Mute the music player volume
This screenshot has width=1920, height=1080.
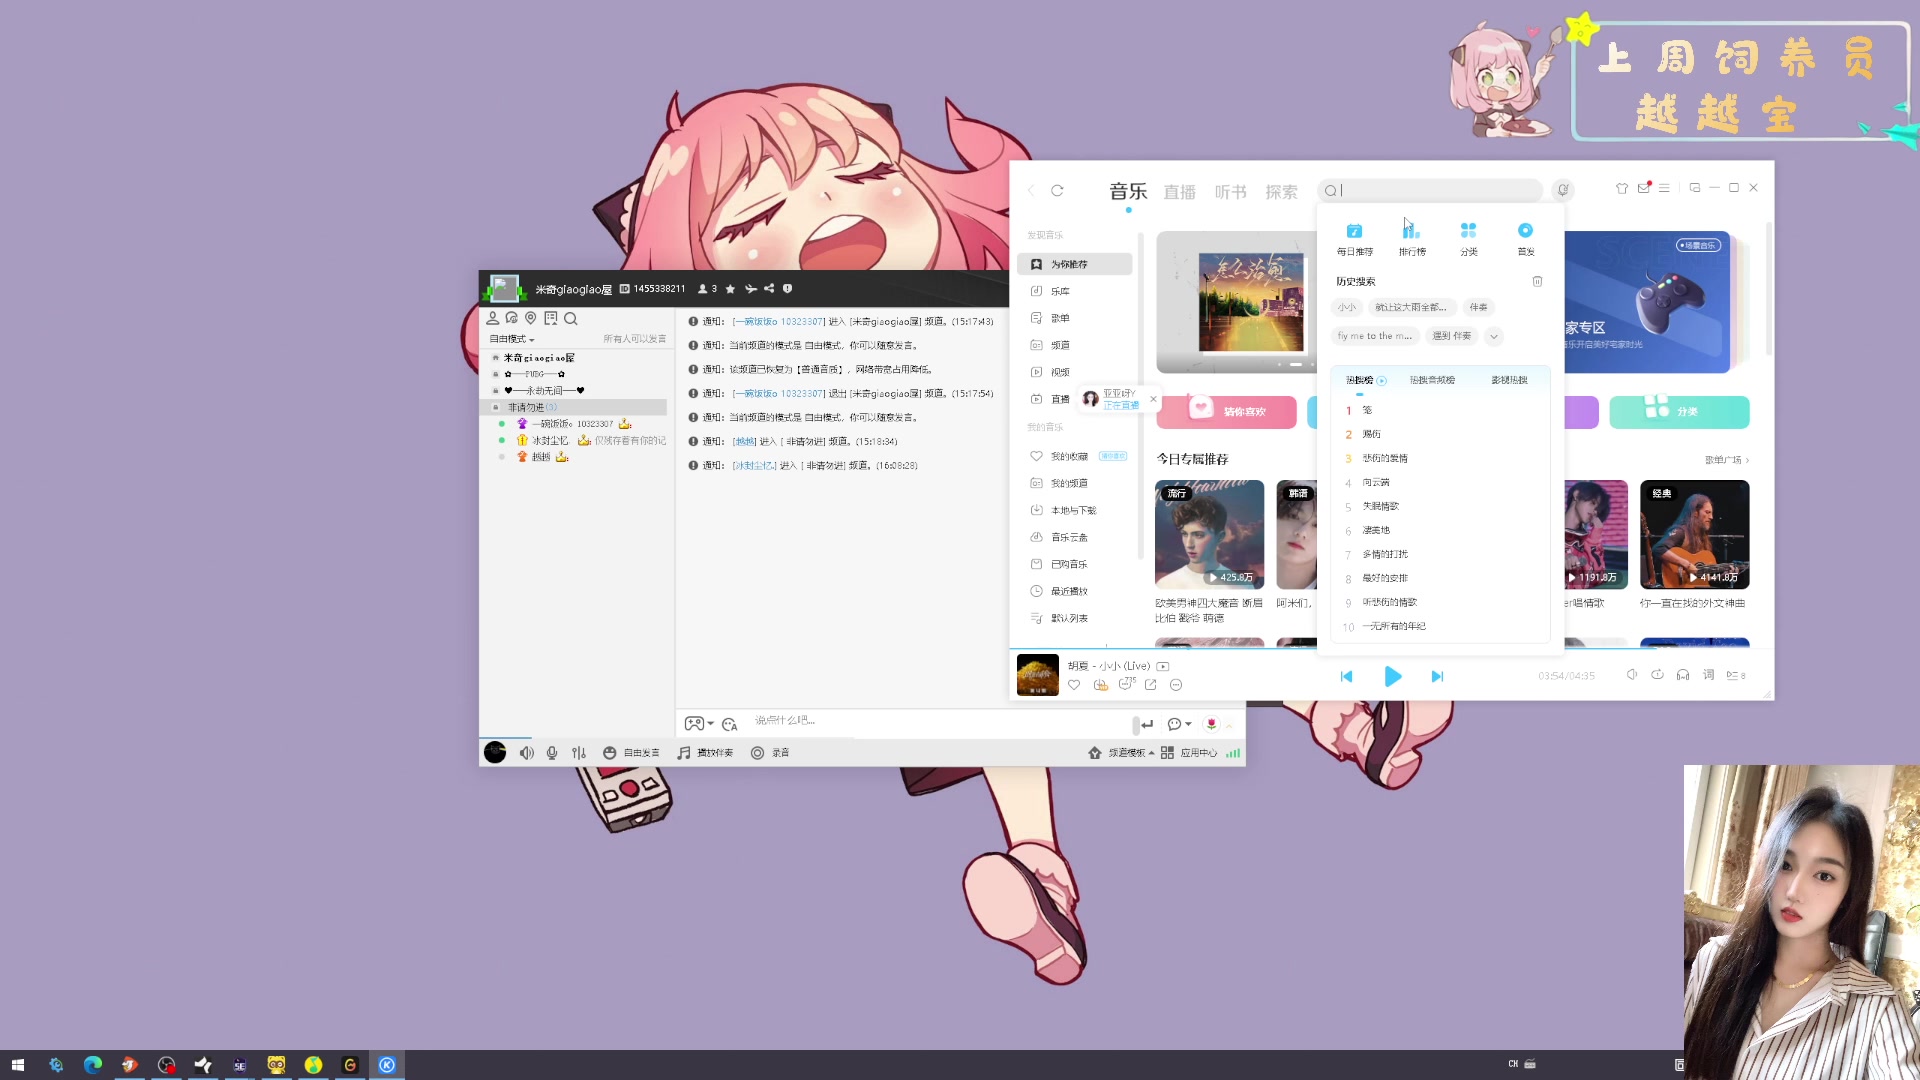coord(1631,675)
